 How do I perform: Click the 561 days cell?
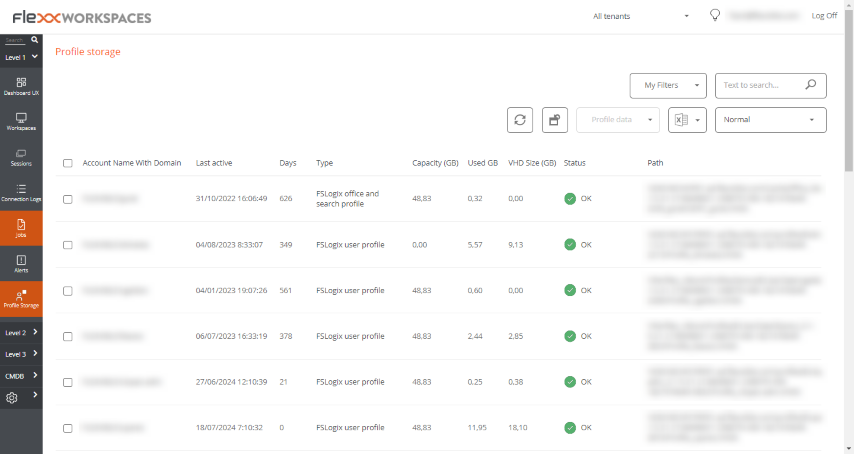click(286, 291)
